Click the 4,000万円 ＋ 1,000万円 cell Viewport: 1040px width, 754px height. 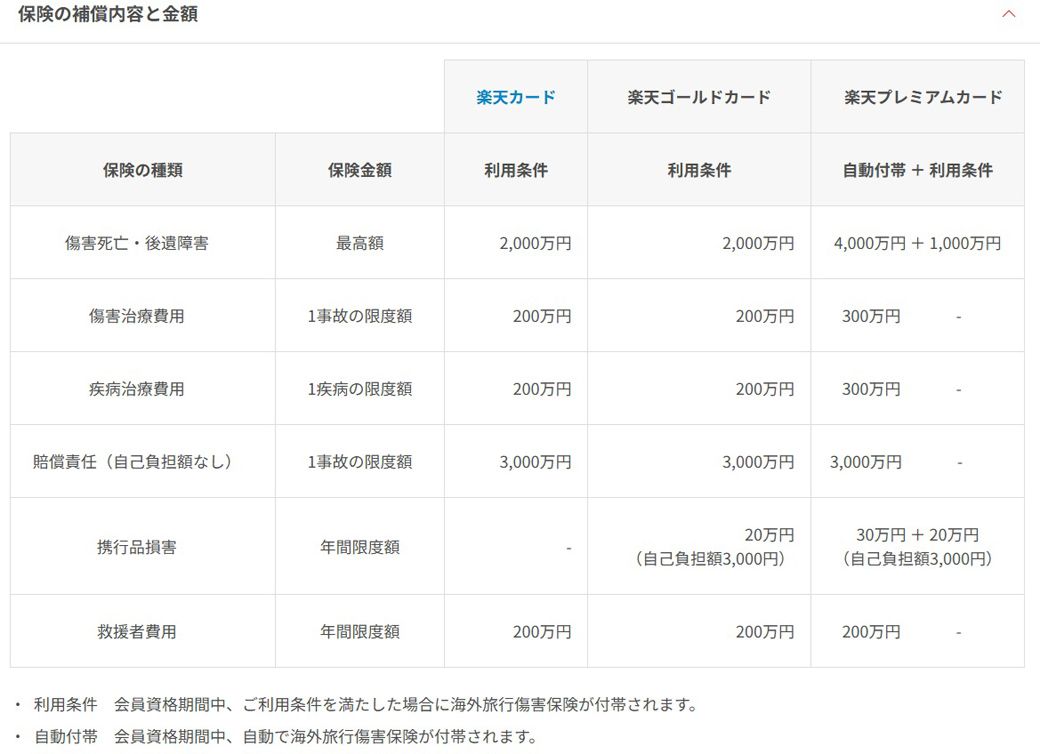coord(915,242)
